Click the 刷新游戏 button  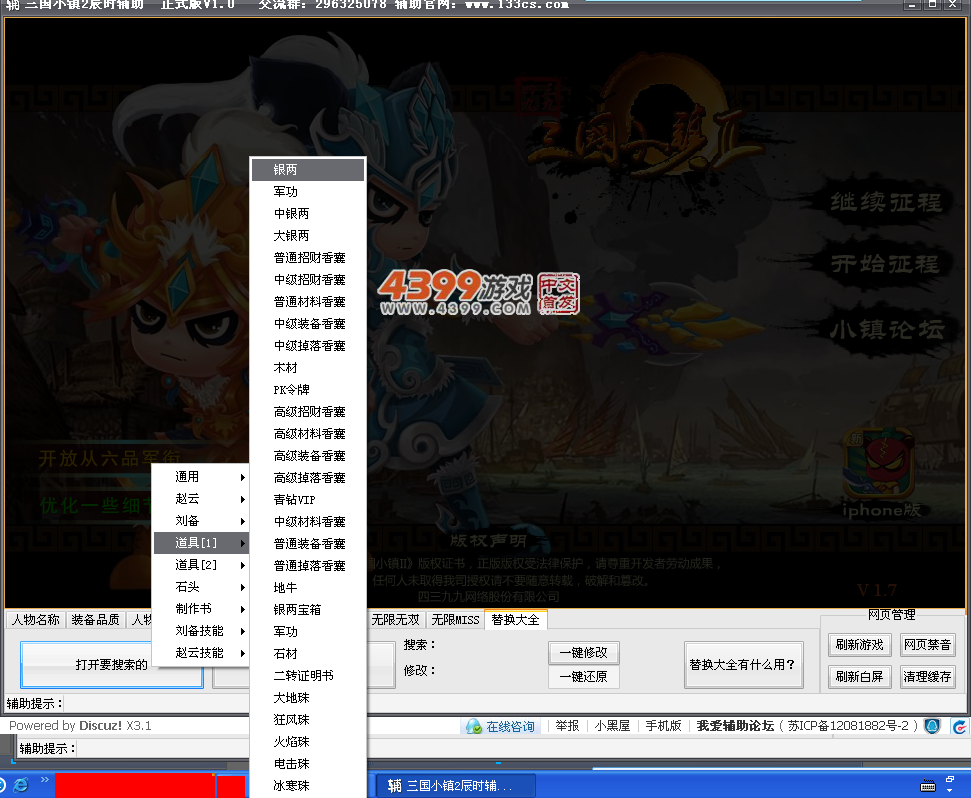point(860,644)
